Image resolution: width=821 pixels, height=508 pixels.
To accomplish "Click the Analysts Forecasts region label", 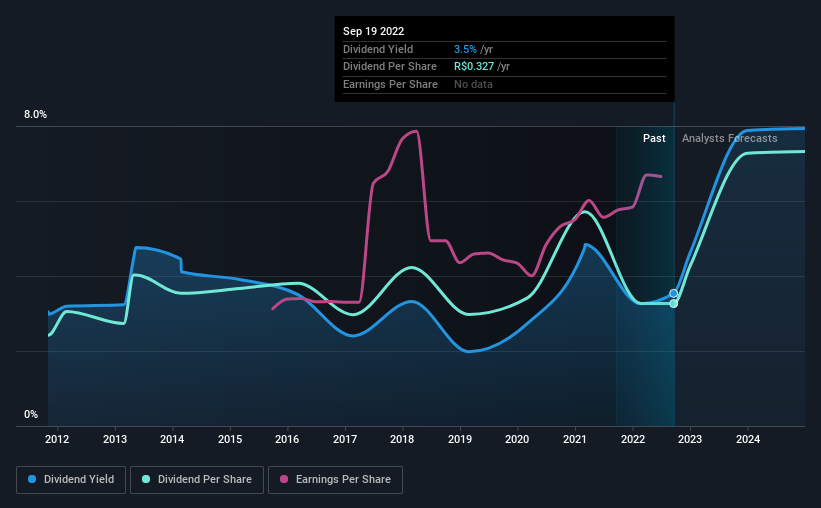I will (729, 138).
